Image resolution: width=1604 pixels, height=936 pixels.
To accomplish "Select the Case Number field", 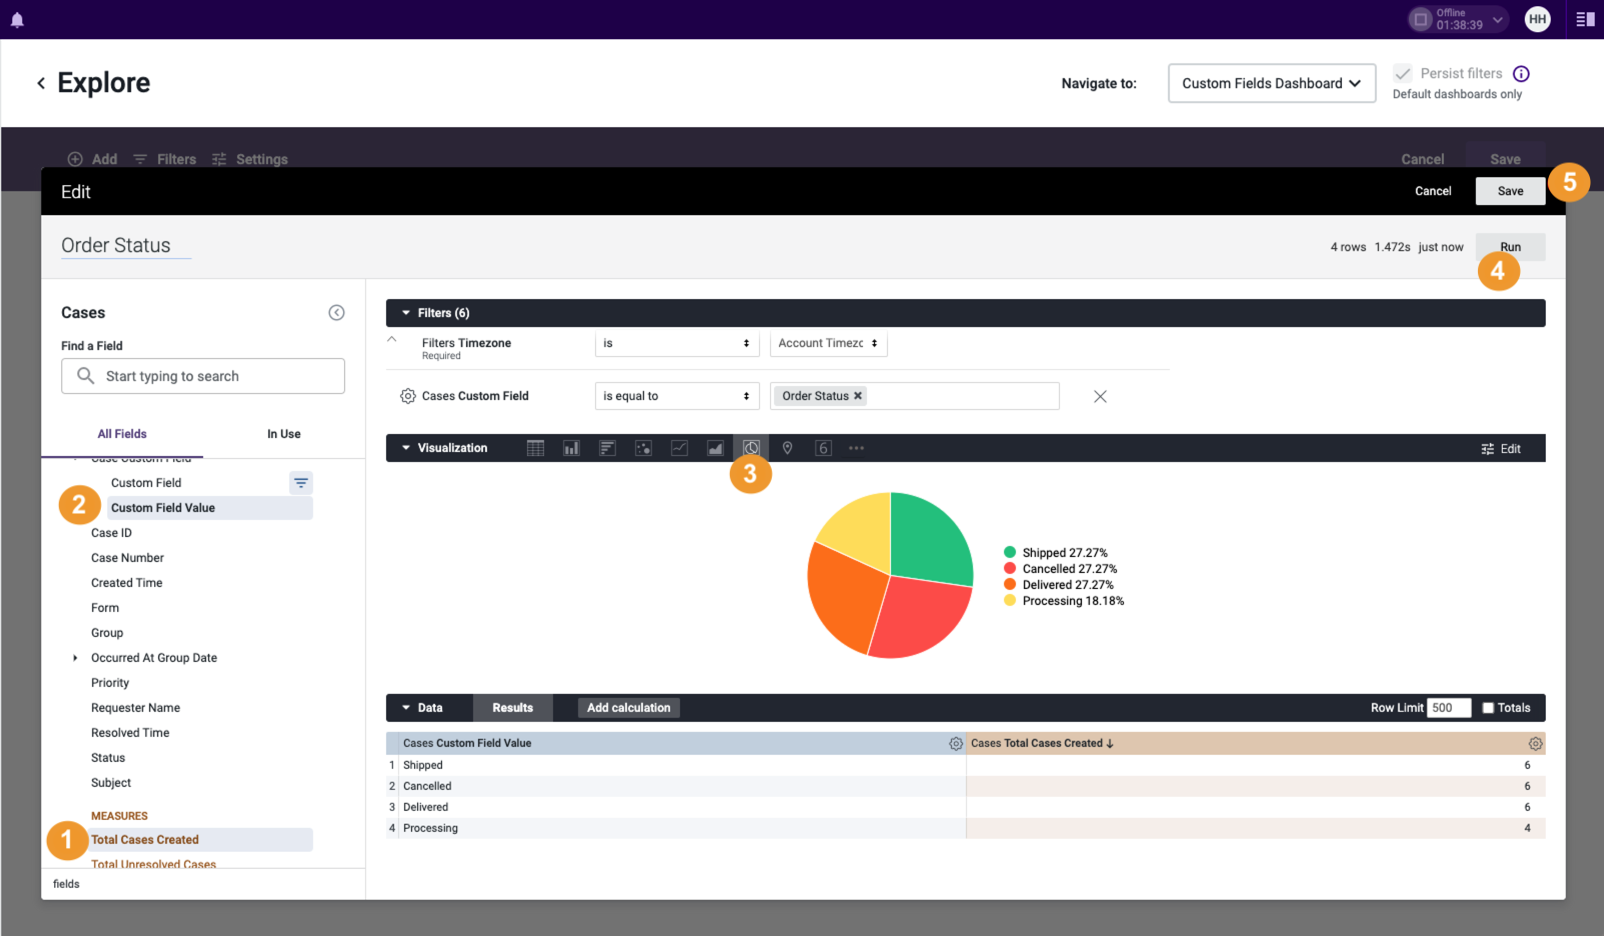I will 127,558.
